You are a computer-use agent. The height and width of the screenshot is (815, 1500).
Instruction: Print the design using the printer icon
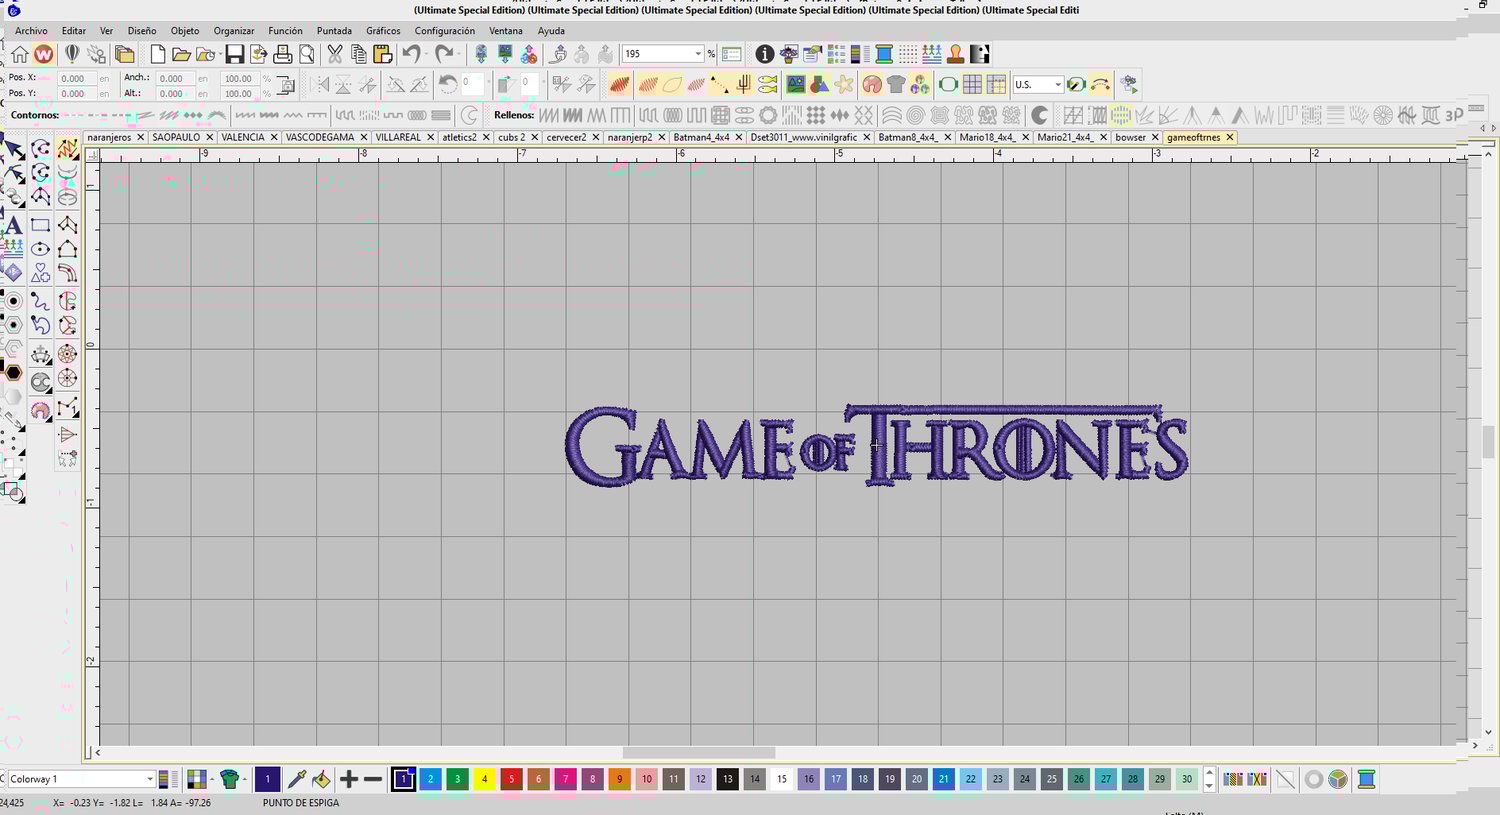pyautogui.click(x=283, y=54)
